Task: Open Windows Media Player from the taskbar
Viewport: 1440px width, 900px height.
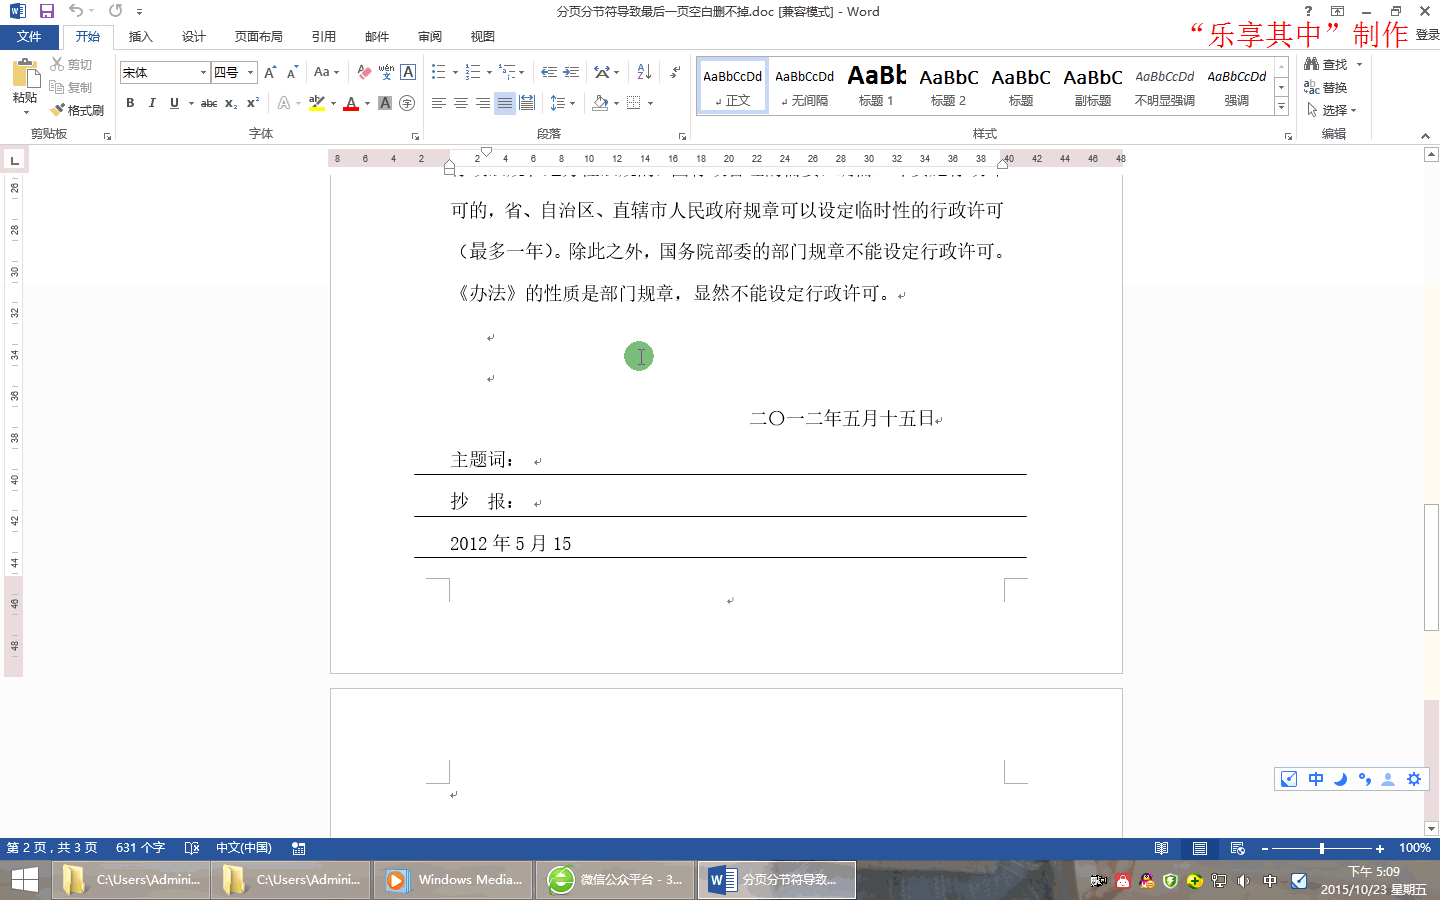Action: tap(453, 880)
